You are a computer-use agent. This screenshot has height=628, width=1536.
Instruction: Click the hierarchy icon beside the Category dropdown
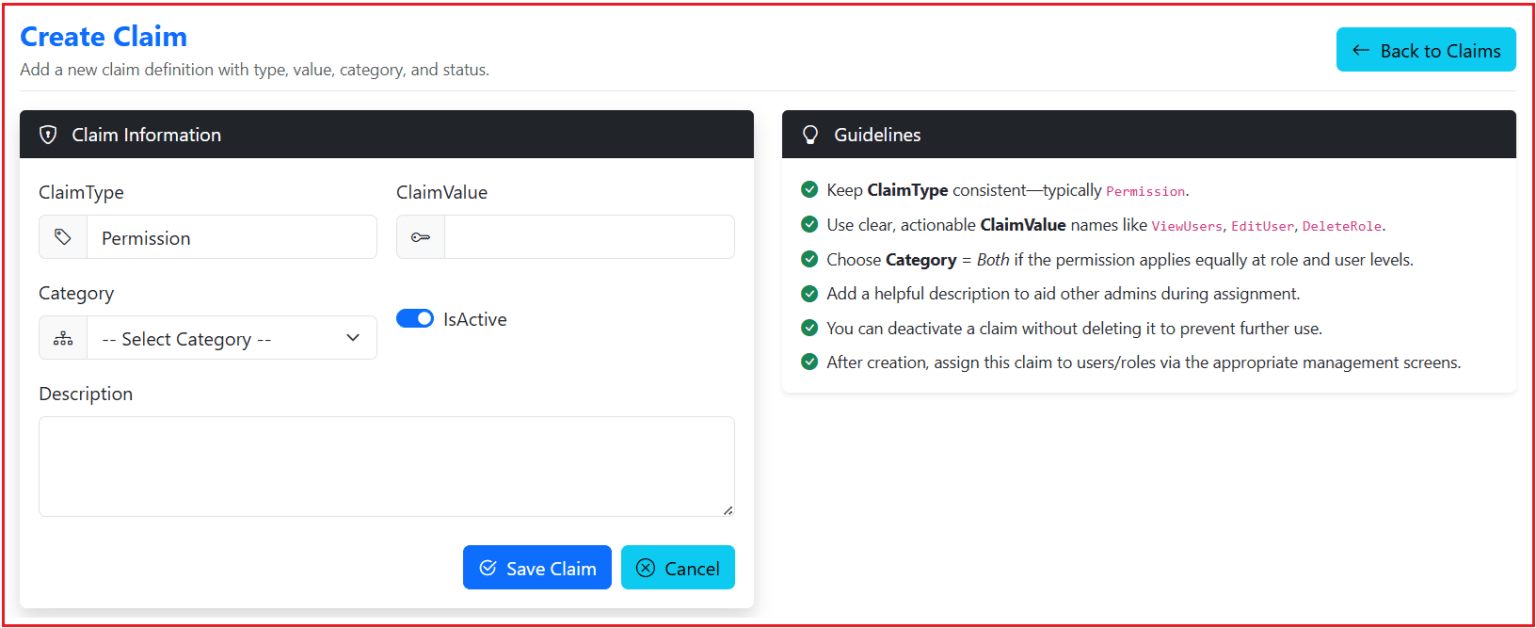(x=63, y=338)
